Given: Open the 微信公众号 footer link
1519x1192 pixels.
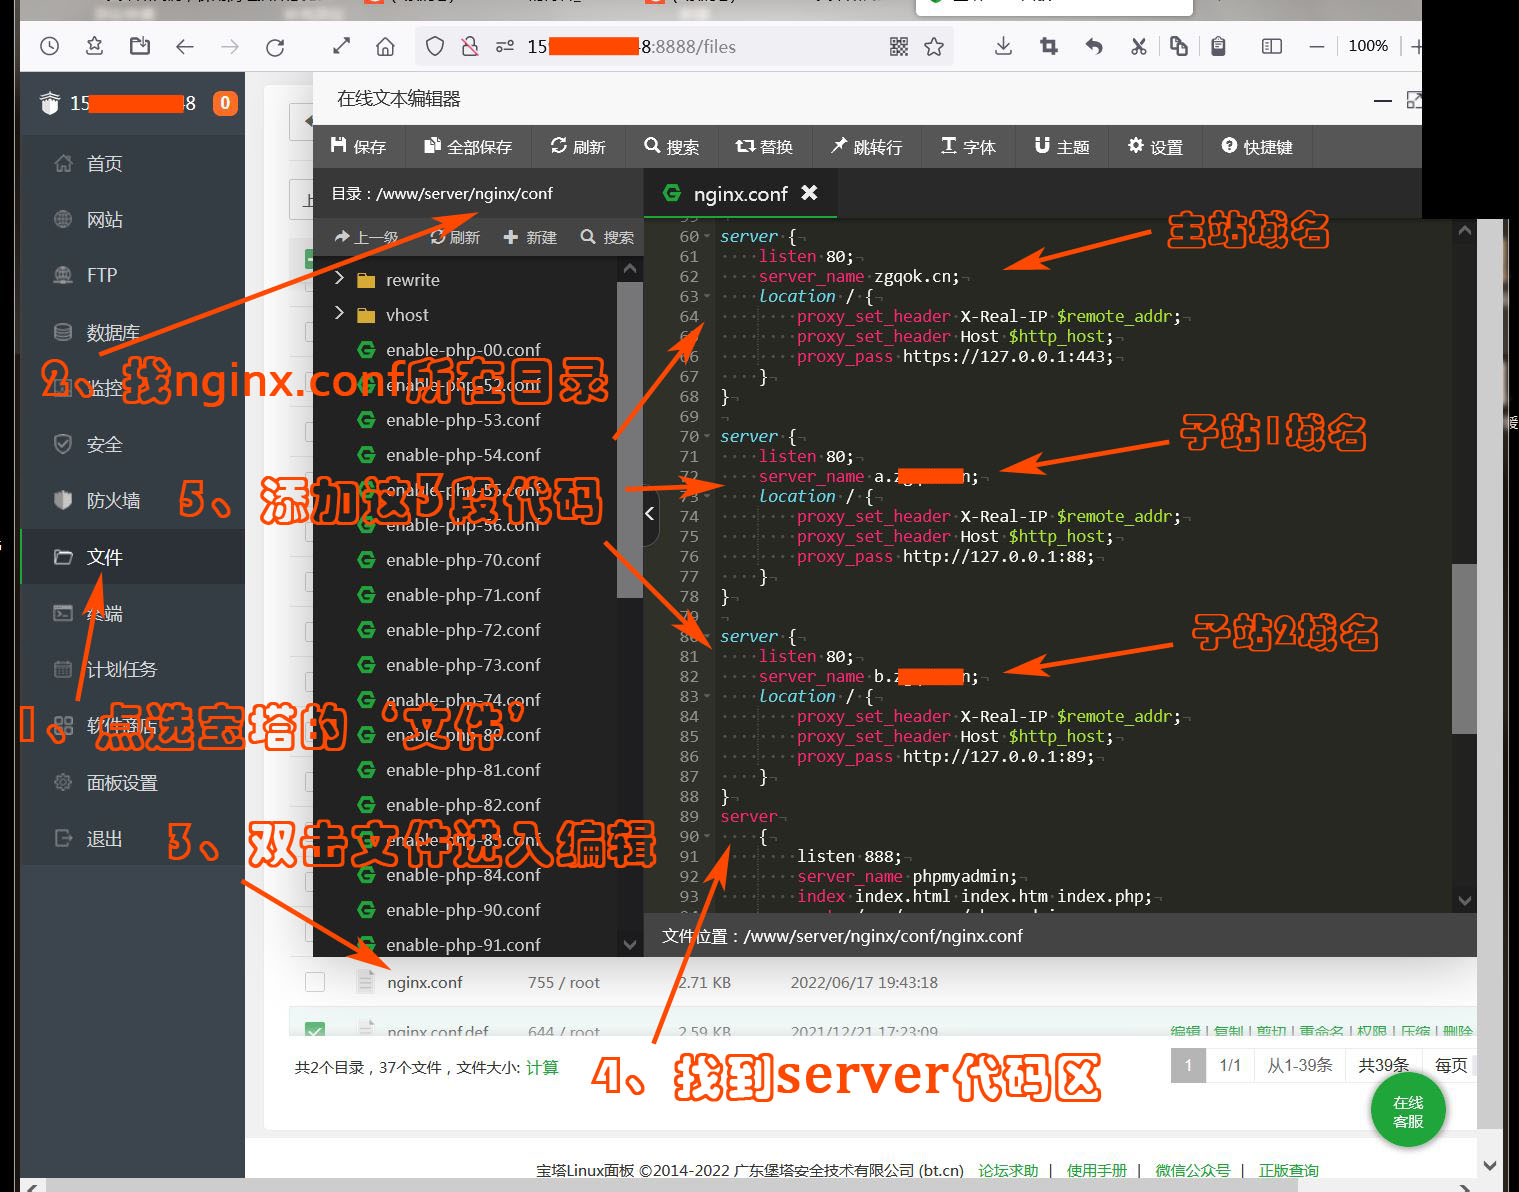Looking at the screenshot, I should (x=1193, y=1170).
